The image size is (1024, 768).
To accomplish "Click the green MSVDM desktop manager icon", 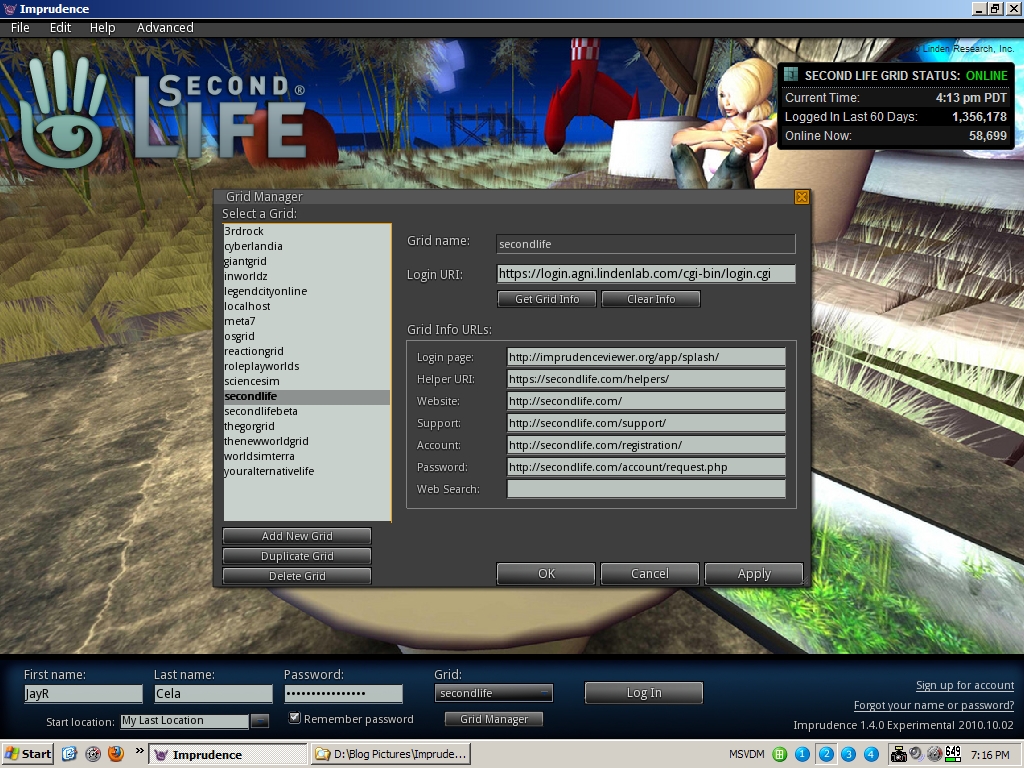I will [779, 754].
